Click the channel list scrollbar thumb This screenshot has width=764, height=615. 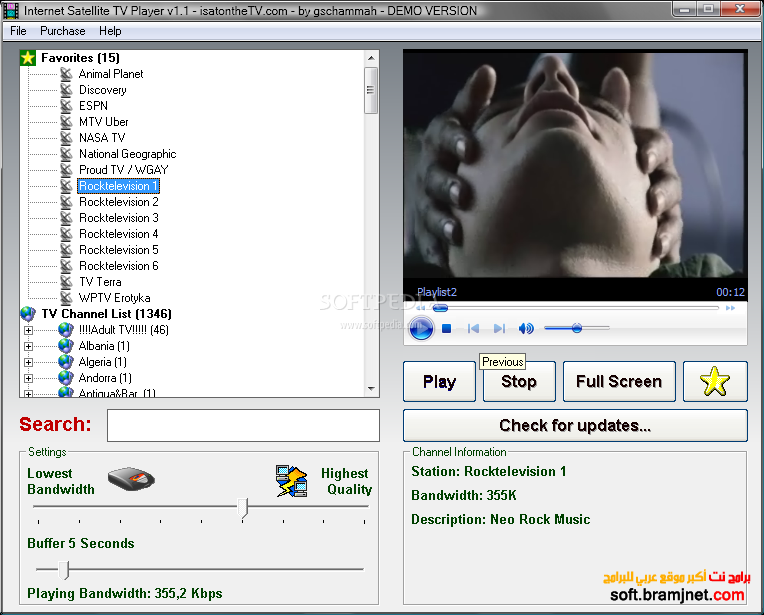371,91
